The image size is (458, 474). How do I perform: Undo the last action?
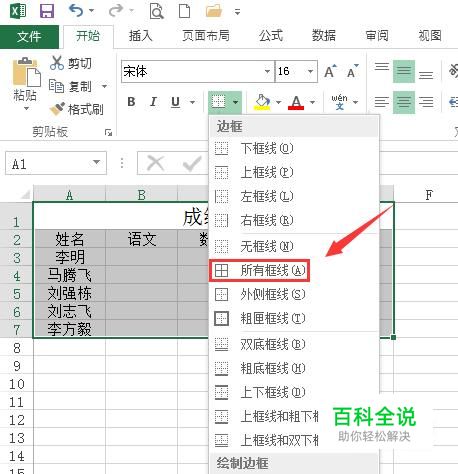click(x=76, y=11)
